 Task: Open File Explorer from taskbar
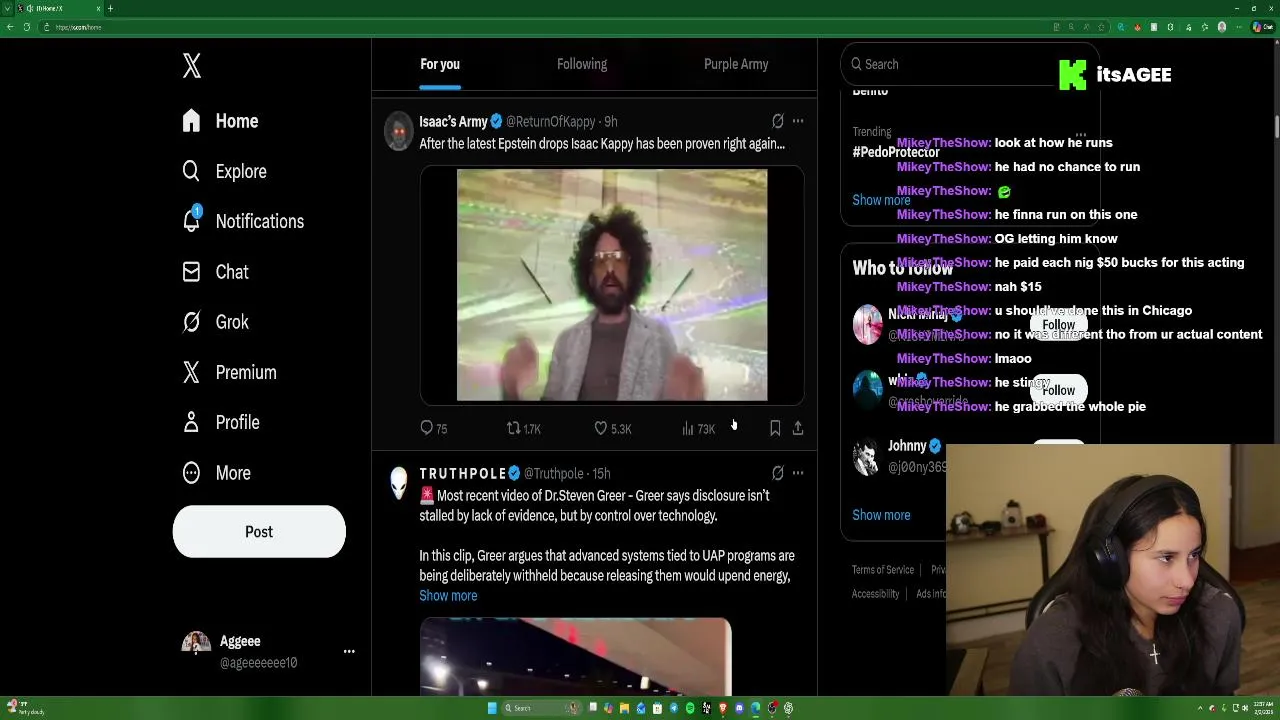(x=624, y=708)
